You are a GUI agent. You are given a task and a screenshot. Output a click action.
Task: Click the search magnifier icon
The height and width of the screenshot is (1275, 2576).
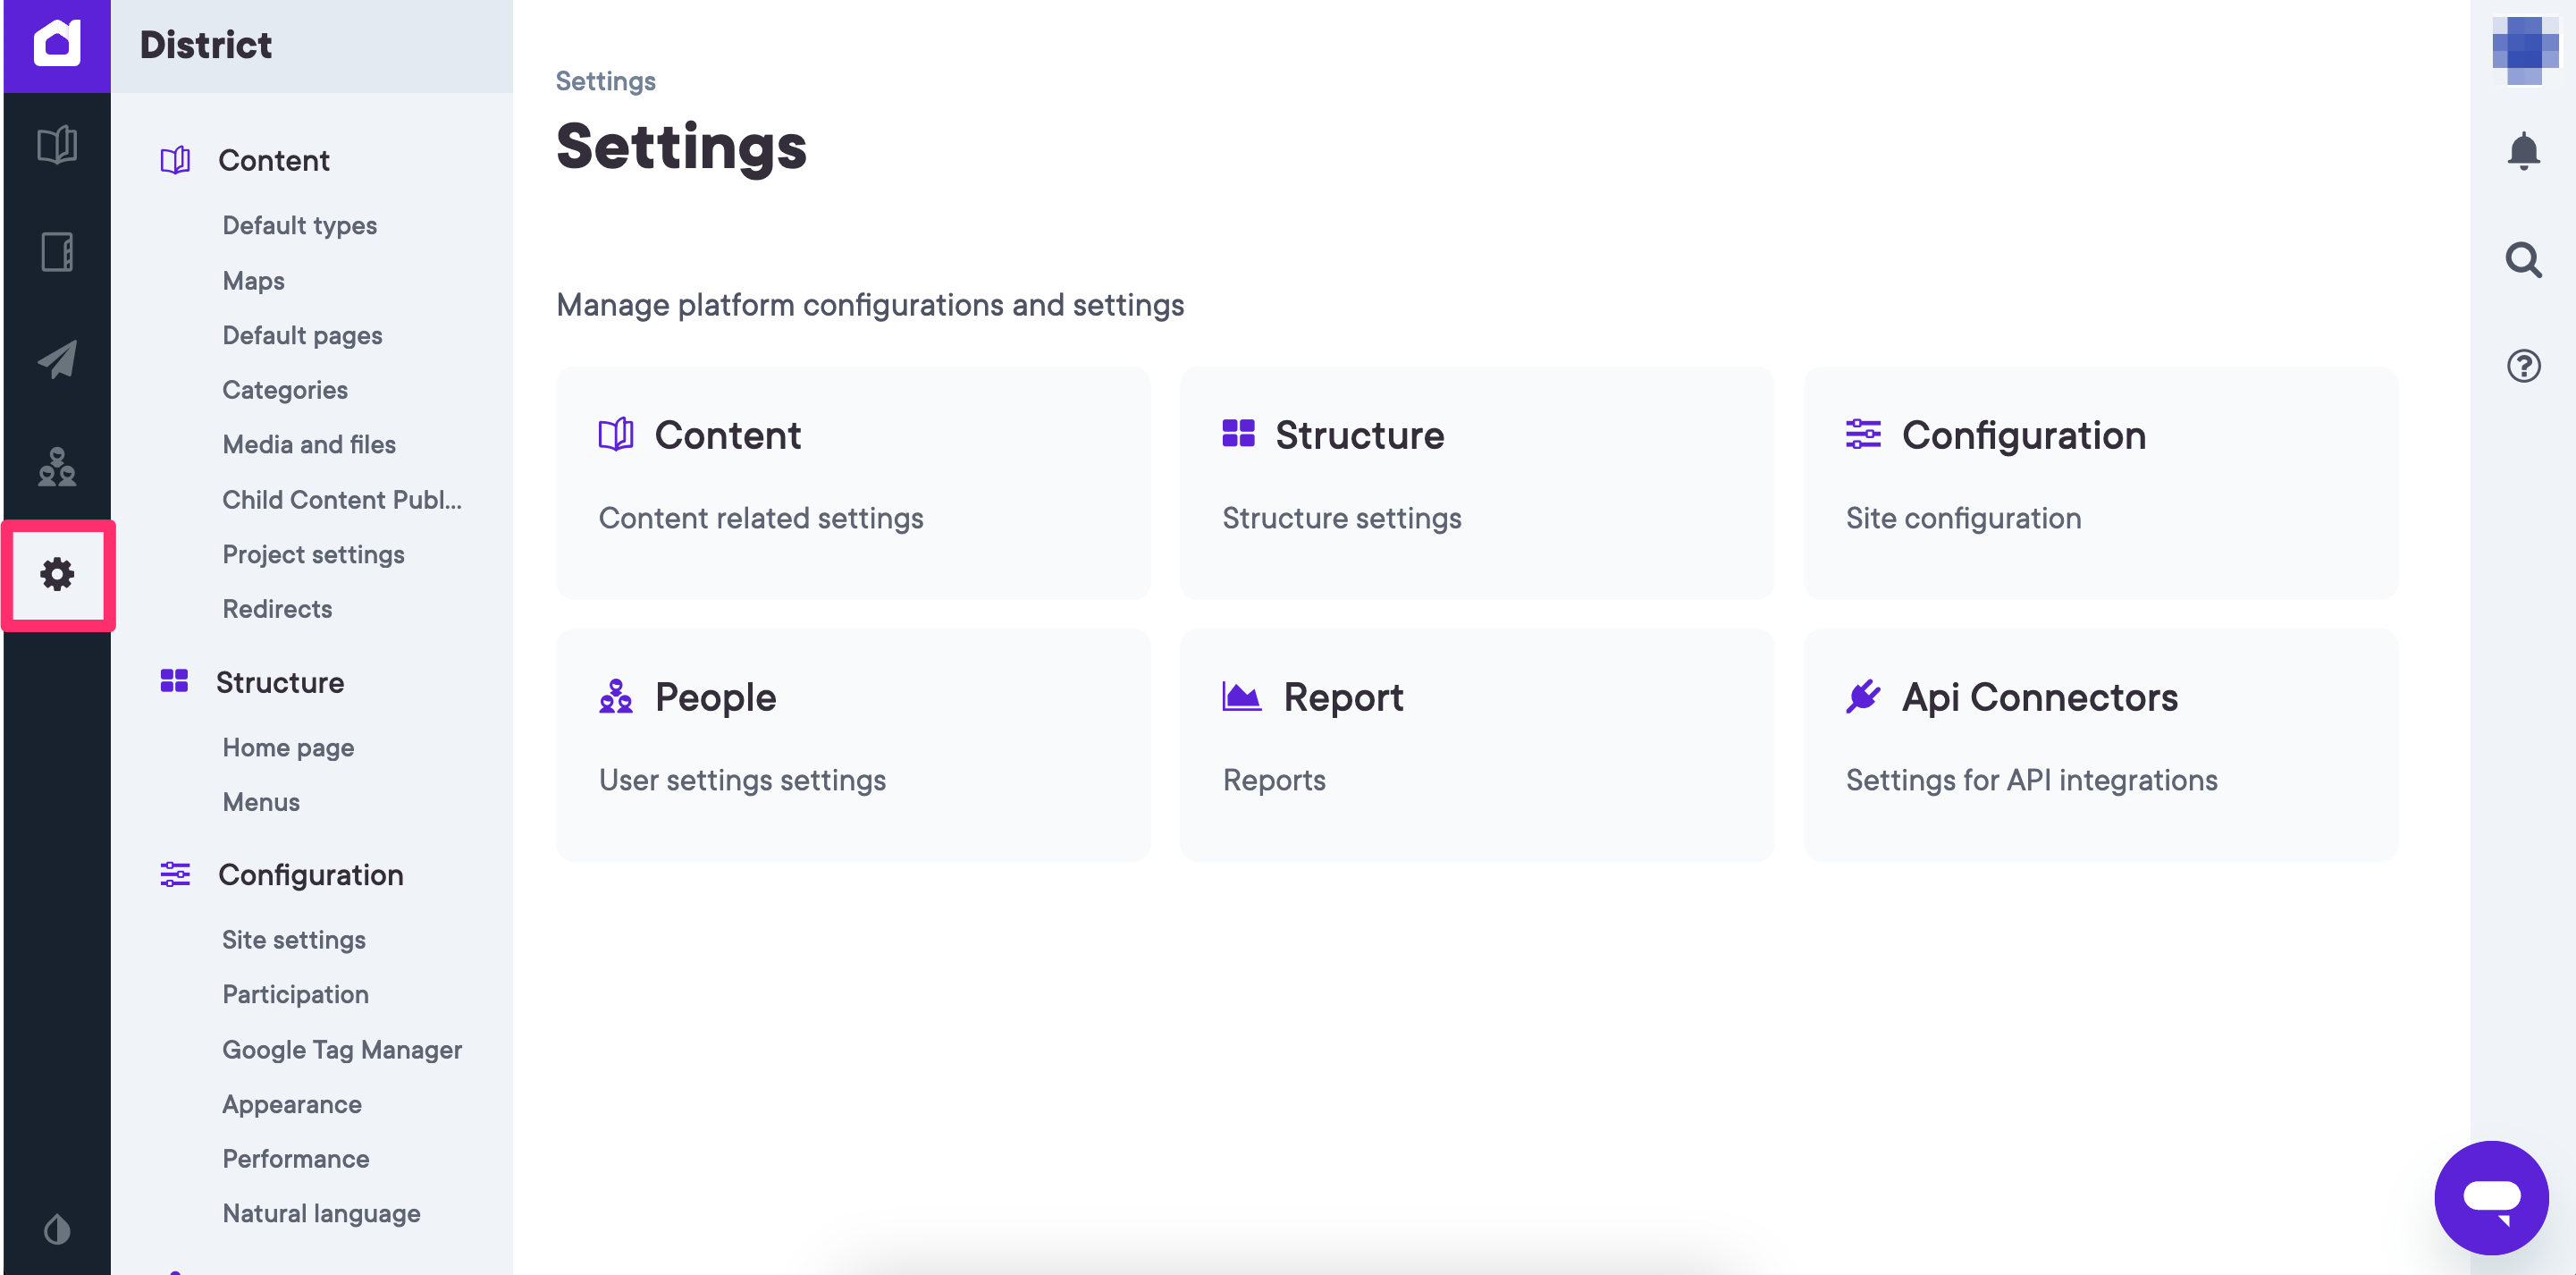pos(2523,260)
